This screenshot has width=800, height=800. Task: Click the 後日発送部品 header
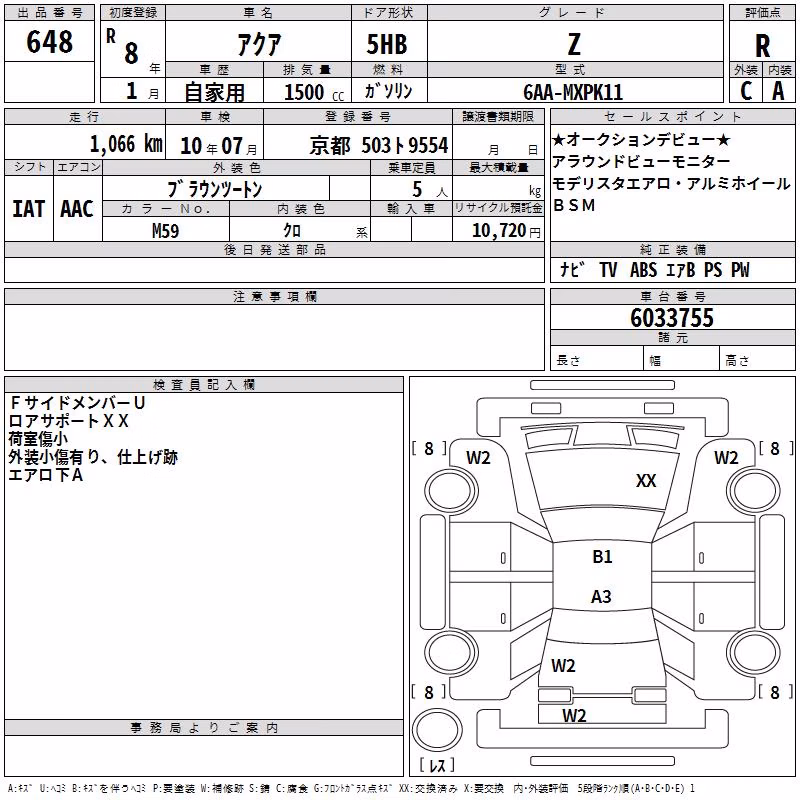[274, 249]
